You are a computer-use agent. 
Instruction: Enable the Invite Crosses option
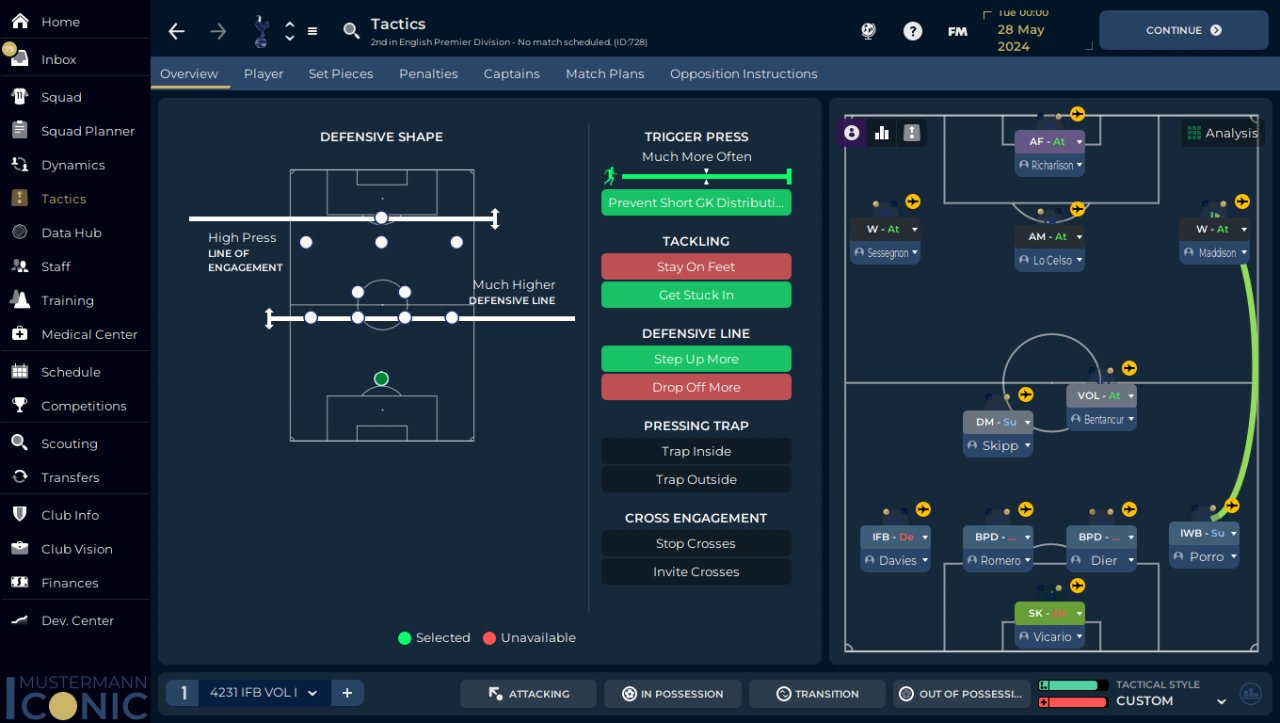(696, 572)
